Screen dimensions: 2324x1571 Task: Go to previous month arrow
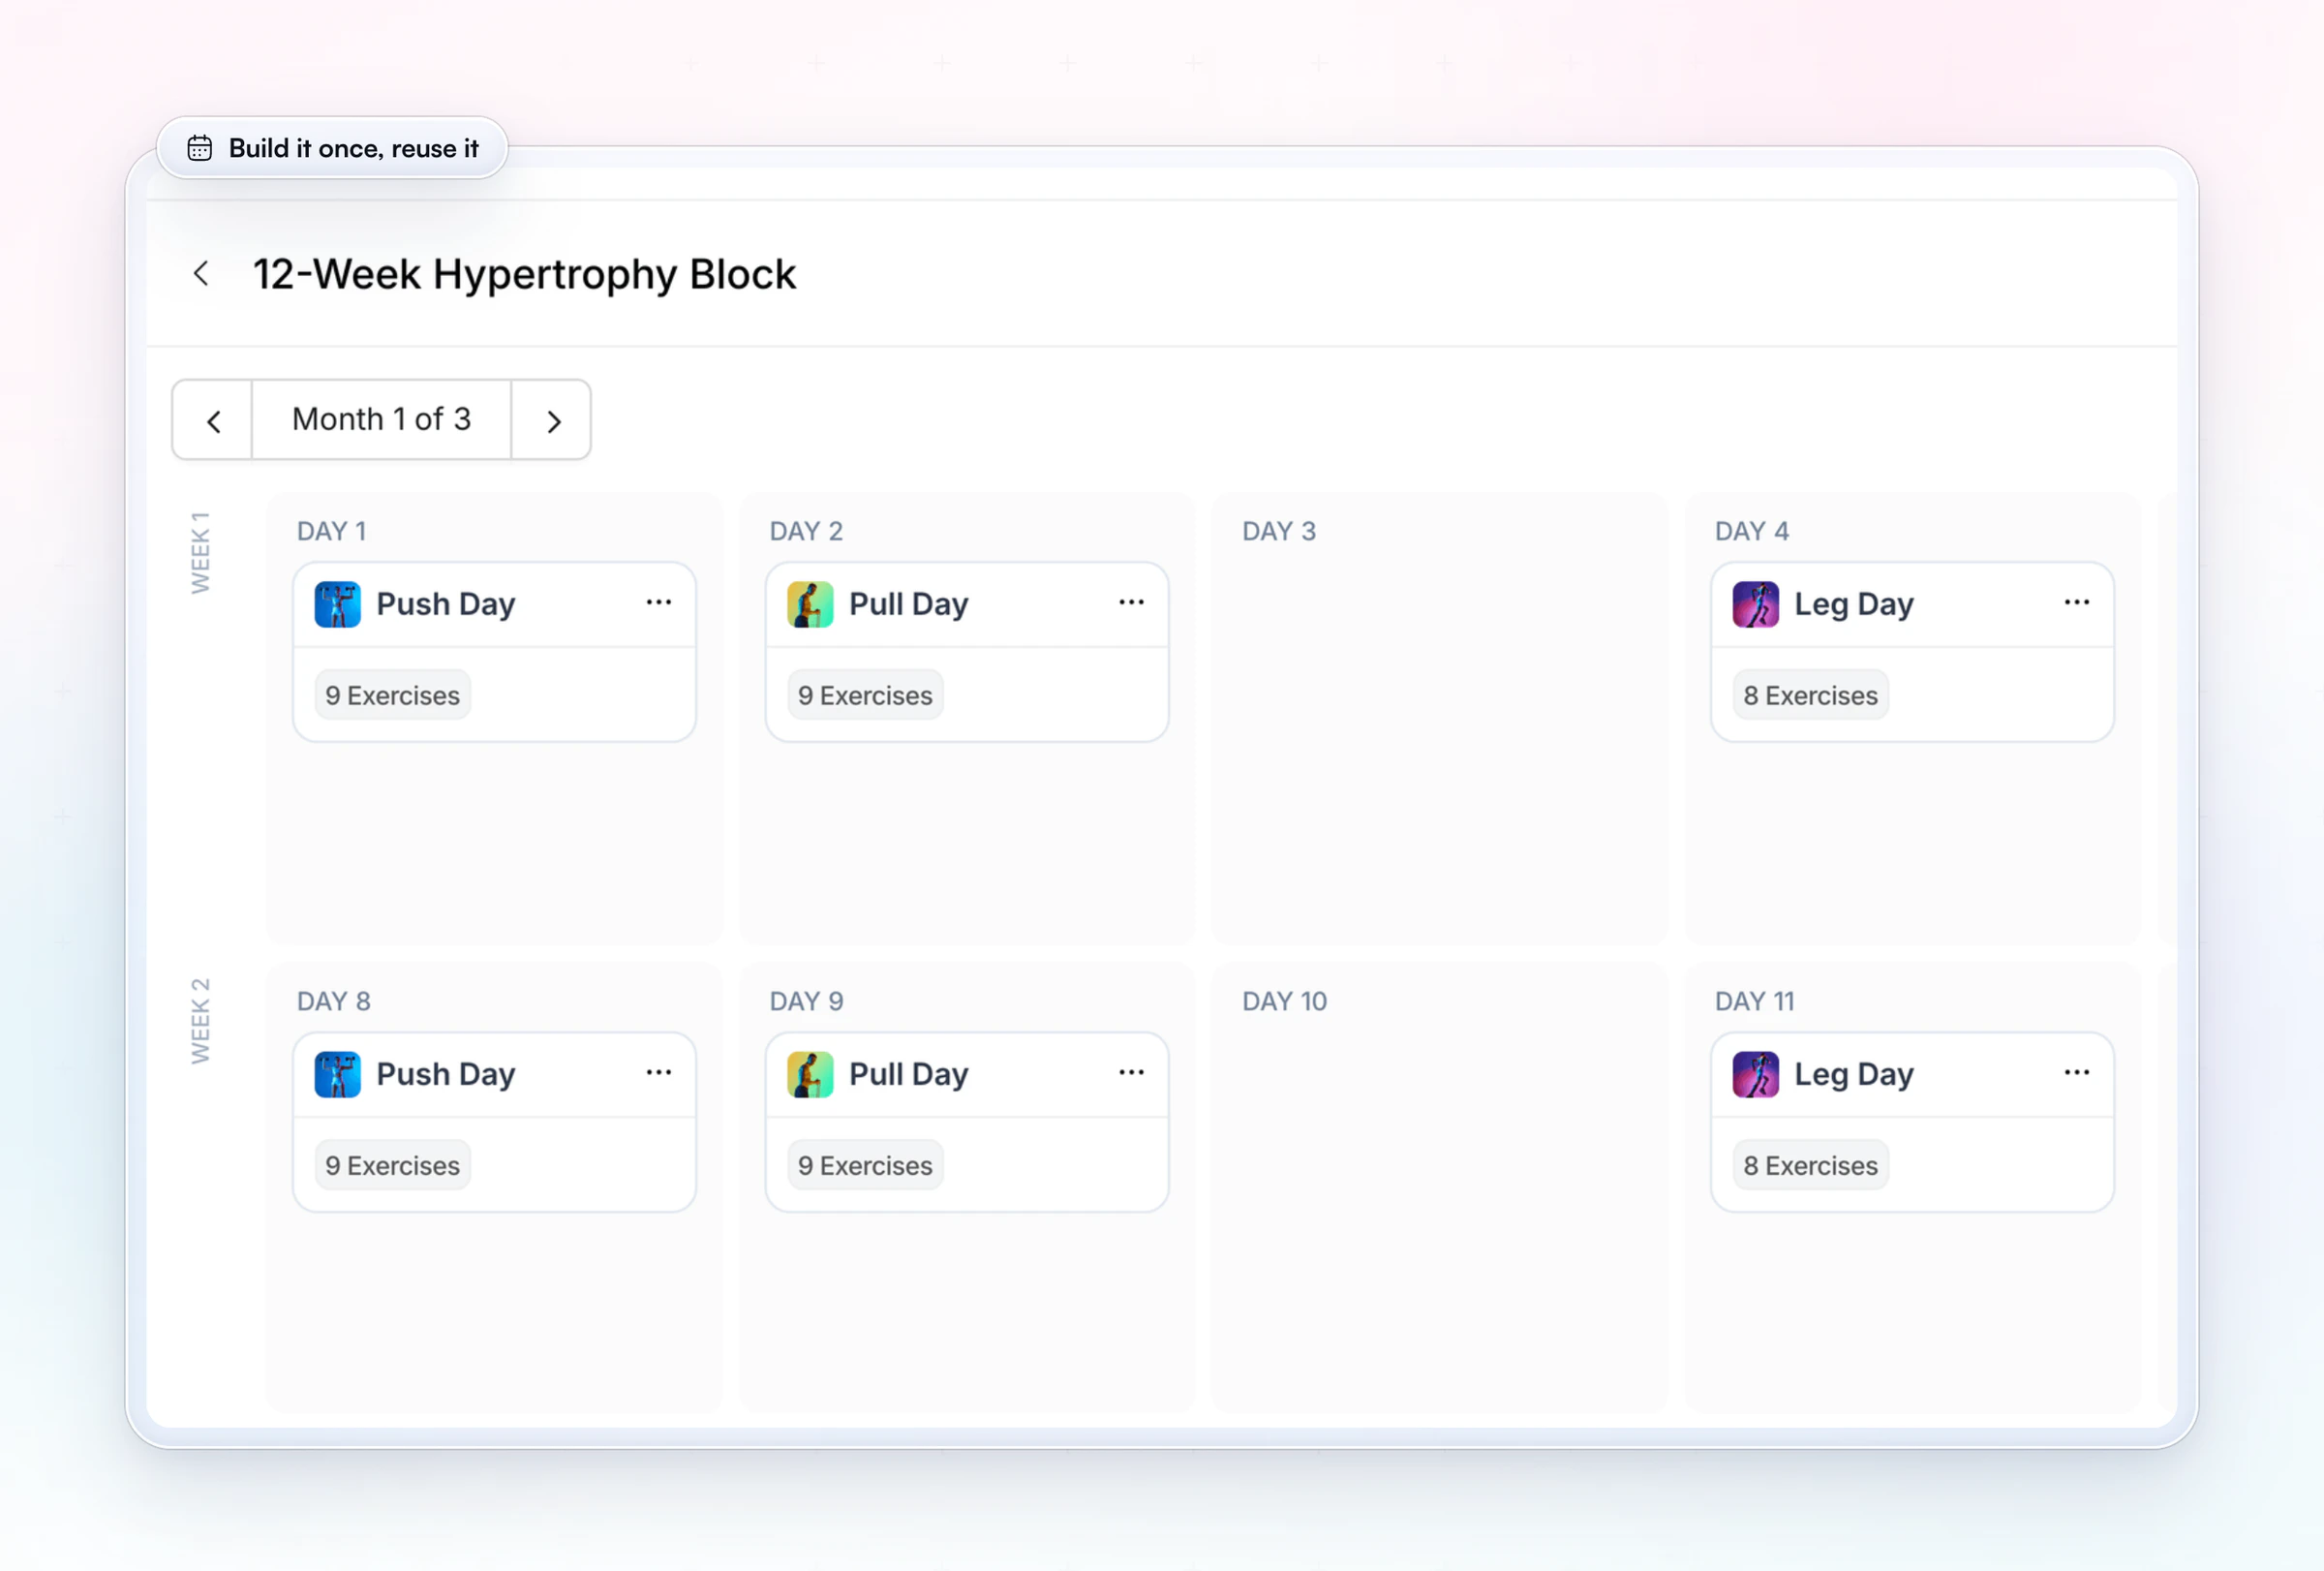pyautogui.click(x=213, y=420)
